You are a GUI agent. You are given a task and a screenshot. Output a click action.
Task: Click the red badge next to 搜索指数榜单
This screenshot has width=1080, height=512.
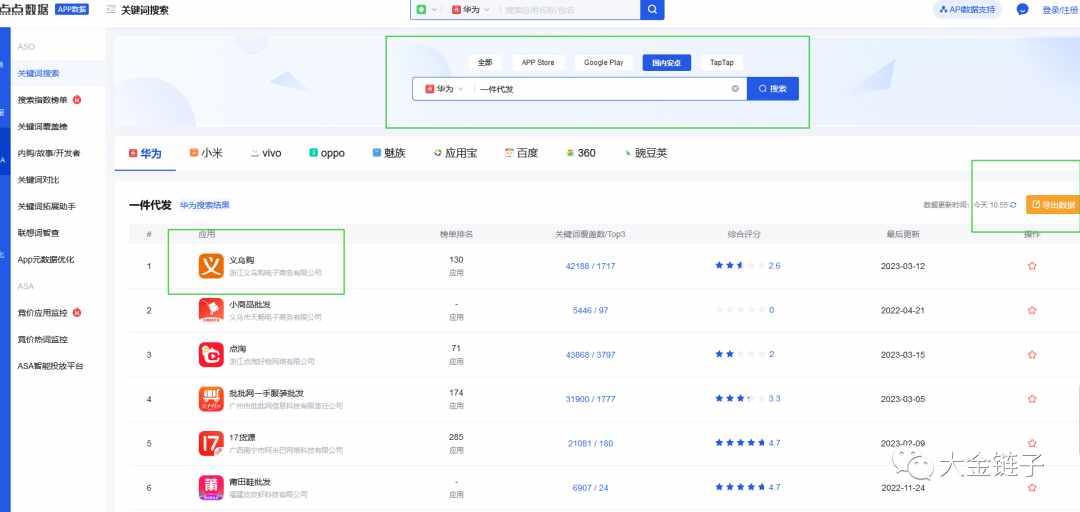[76, 100]
